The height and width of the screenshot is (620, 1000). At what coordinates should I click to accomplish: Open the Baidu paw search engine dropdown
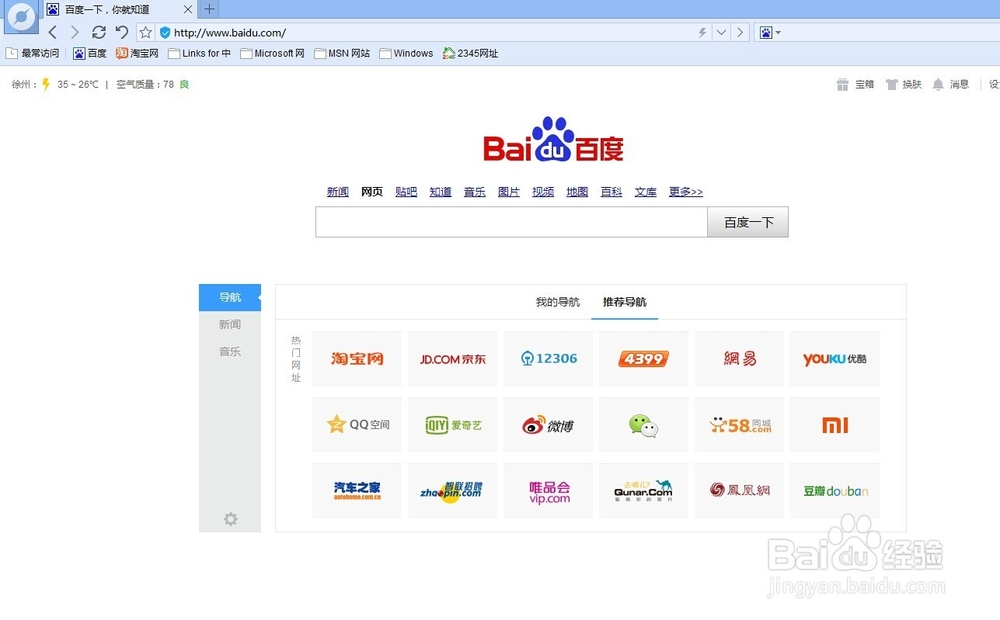(770, 33)
